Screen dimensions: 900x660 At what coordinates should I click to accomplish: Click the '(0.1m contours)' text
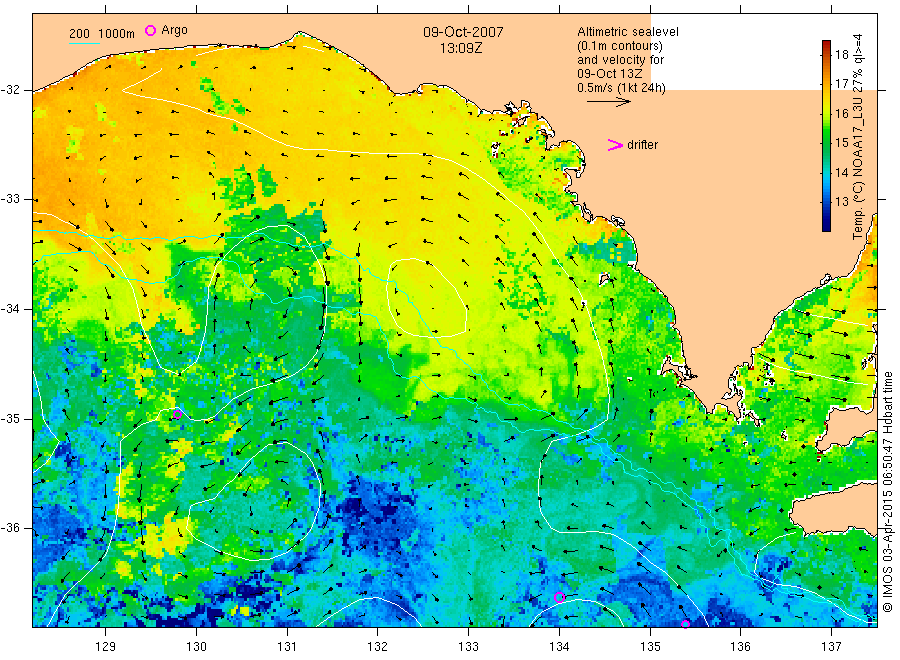pyautogui.click(x=620, y=46)
